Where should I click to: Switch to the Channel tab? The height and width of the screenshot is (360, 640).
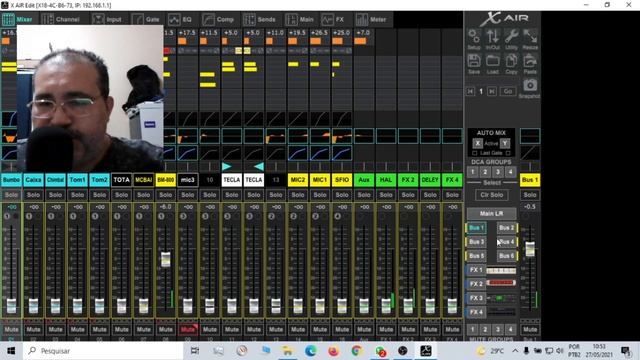tap(61, 19)
